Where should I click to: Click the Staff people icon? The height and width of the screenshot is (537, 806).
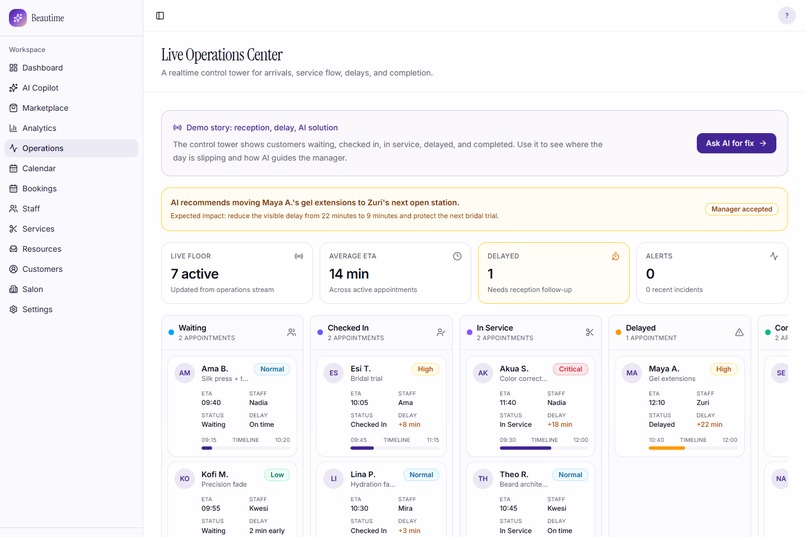click(x=13, y=209)
